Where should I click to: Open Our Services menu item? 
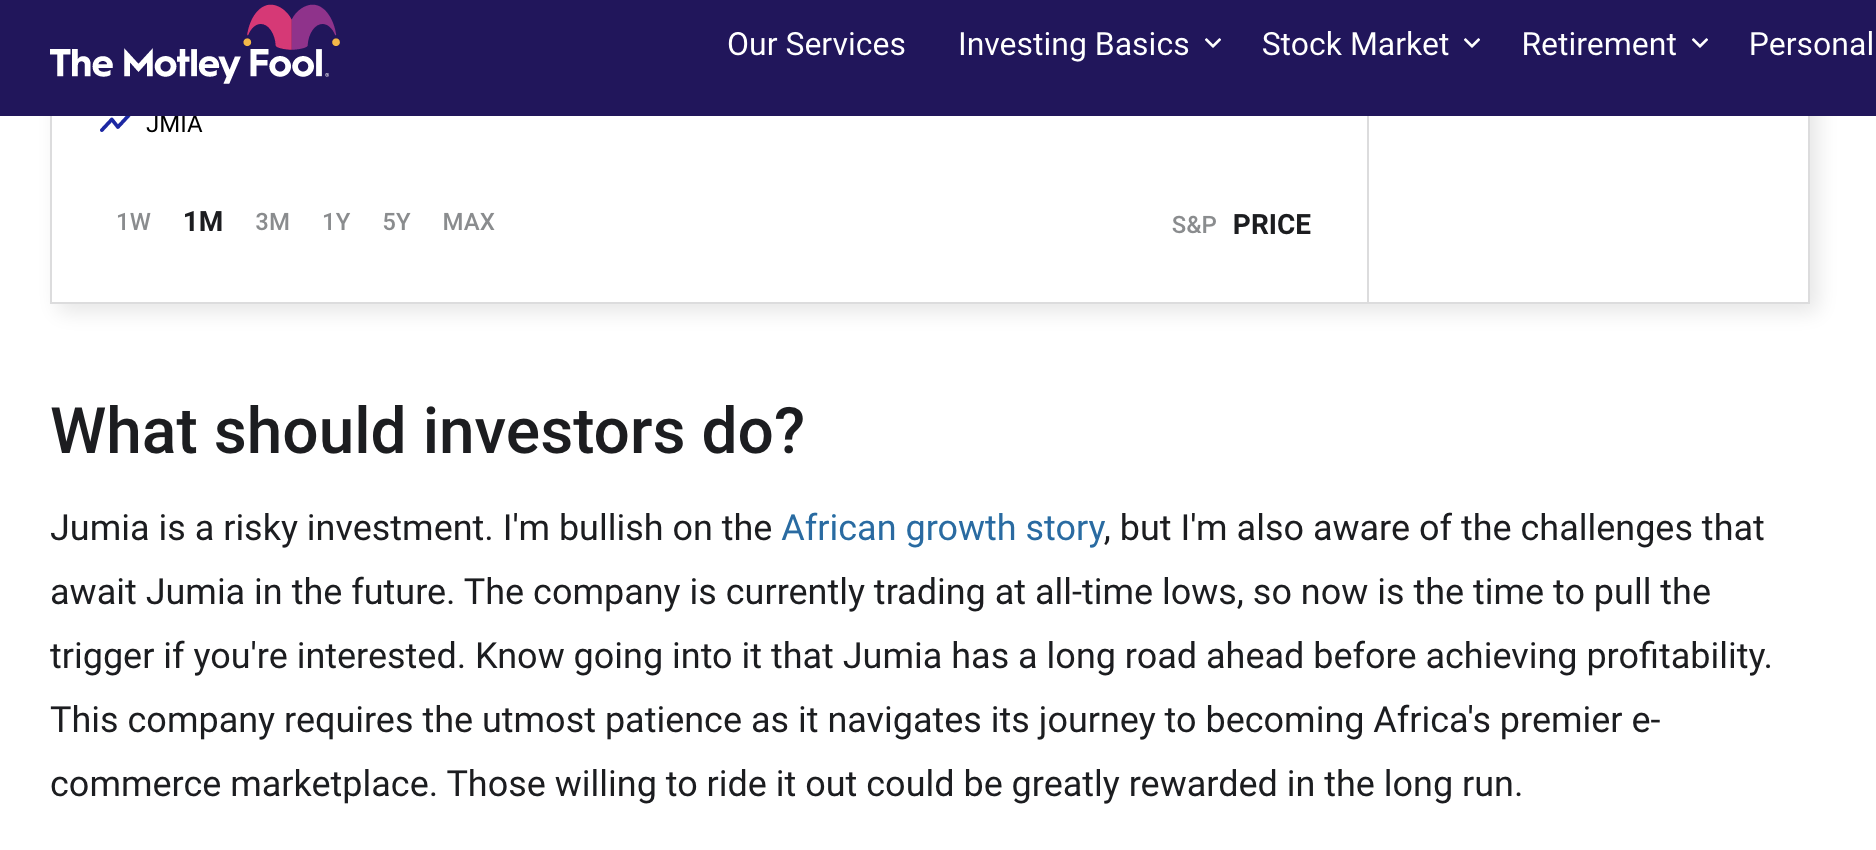pos(816,44)
